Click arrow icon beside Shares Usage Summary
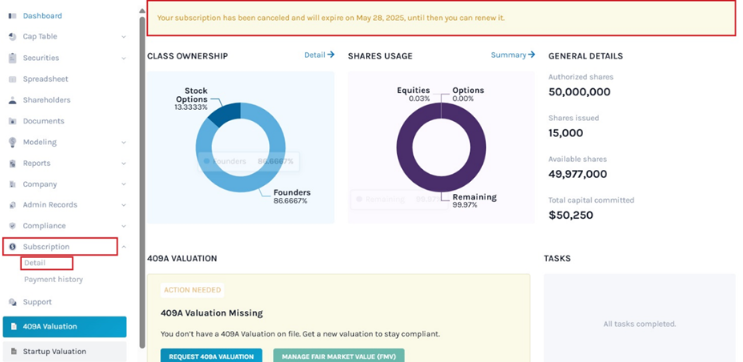 click(531, 54)
